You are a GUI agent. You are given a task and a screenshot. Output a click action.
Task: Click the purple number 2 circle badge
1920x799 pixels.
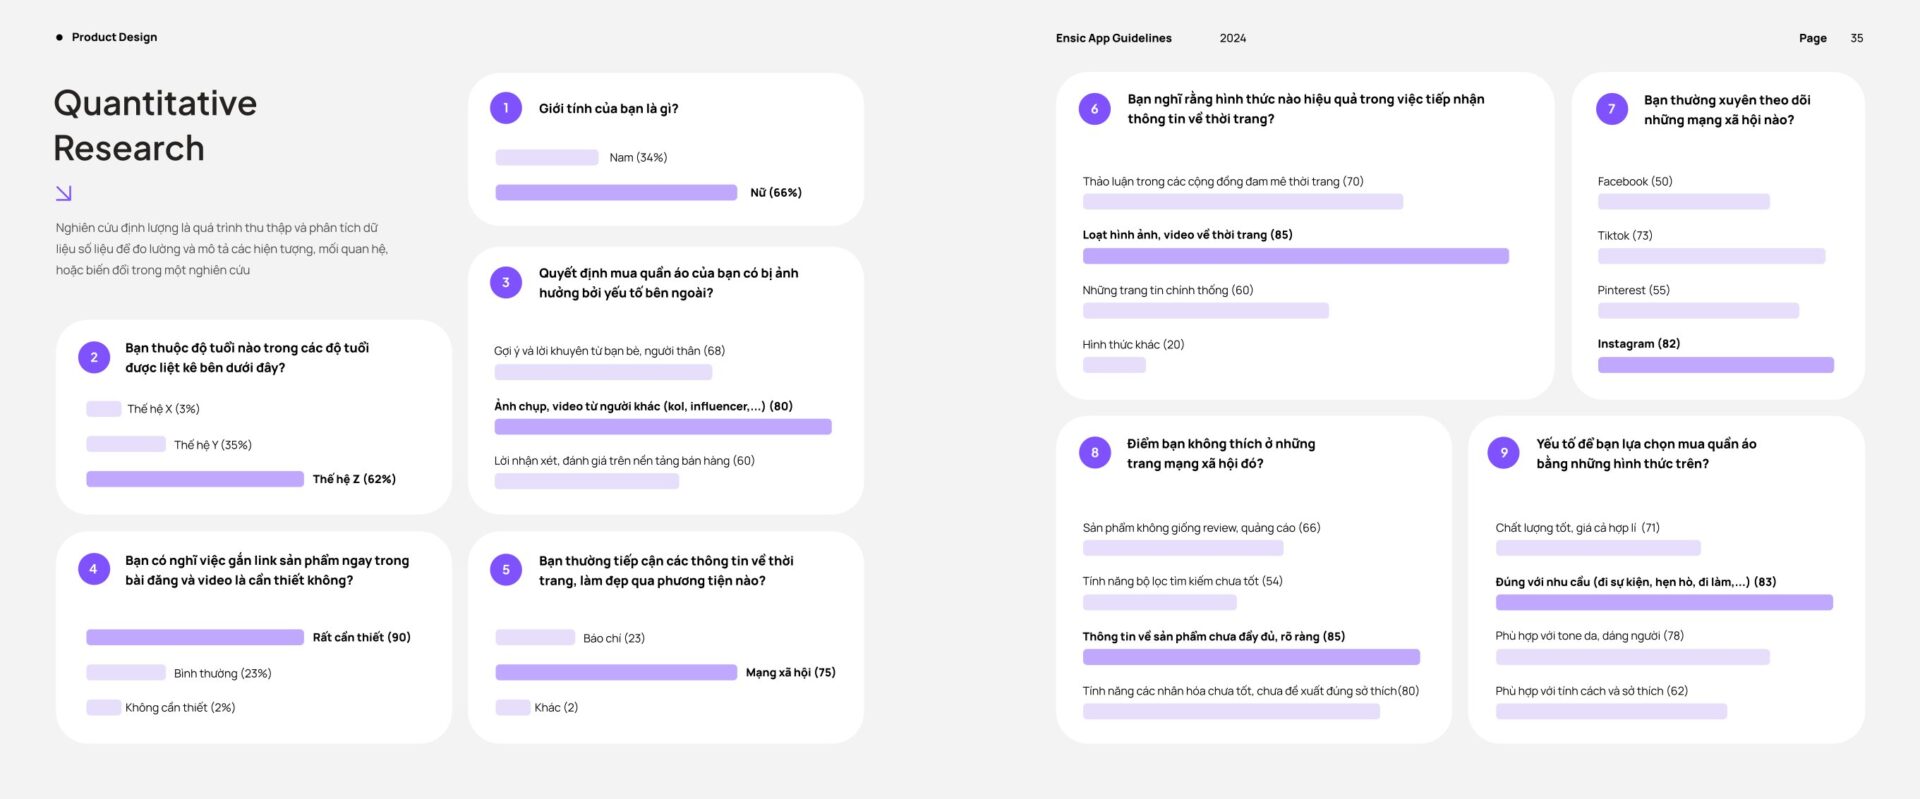click(94, 357)
